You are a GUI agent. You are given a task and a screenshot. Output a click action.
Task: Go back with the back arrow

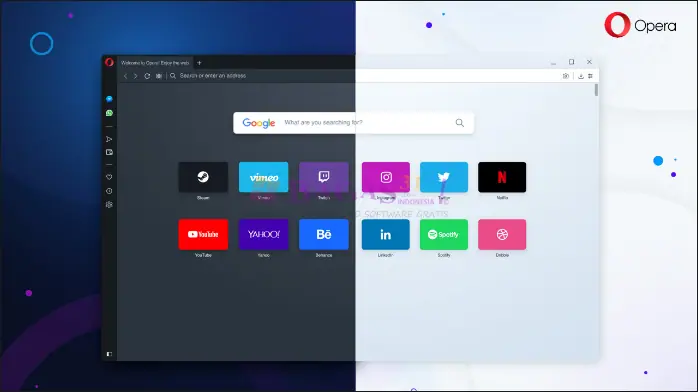(126, 76)
